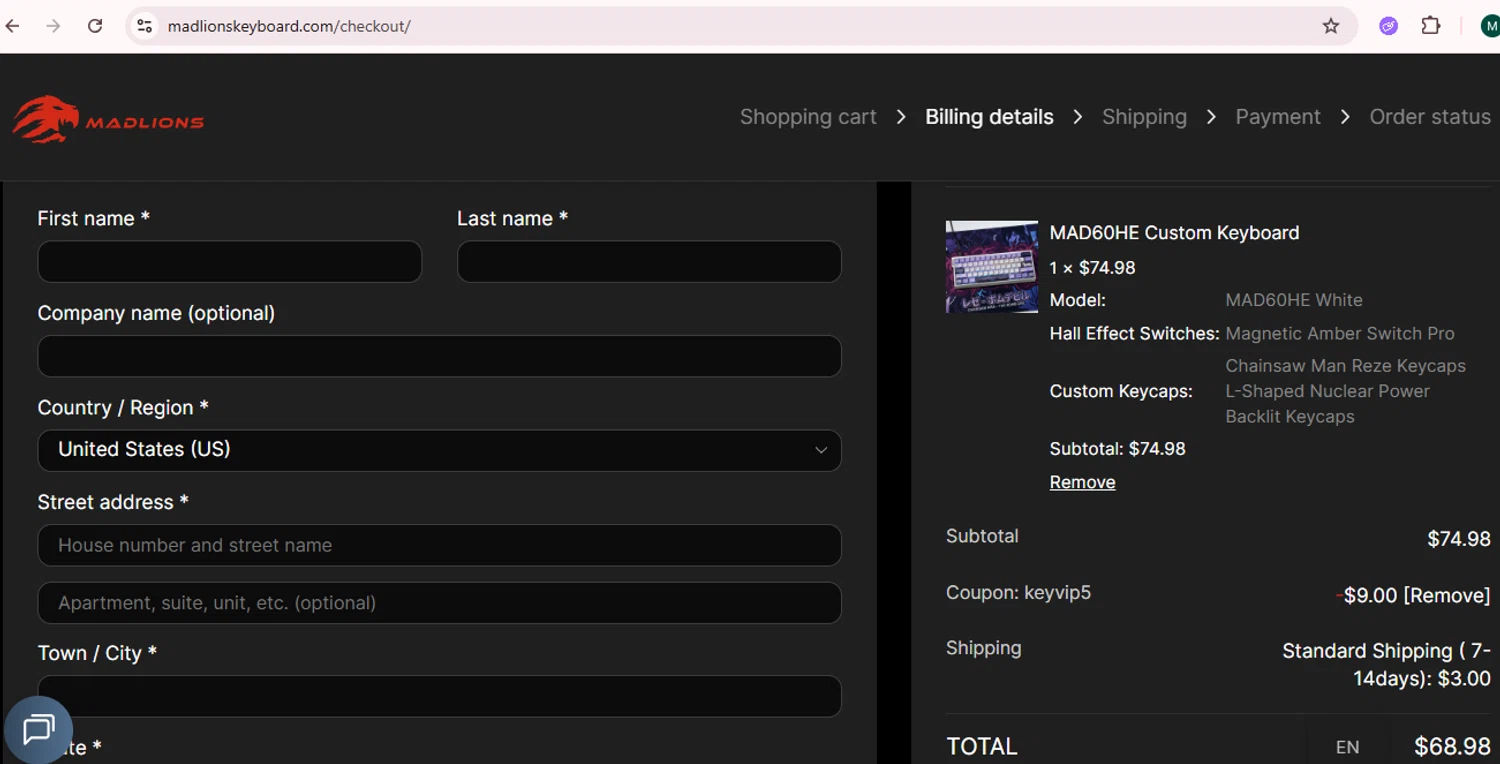The width and height of the screenshot is (1500, 764).
Task: Remove the MAD60HE keyboard from order
Action: tap(1082, 482)
